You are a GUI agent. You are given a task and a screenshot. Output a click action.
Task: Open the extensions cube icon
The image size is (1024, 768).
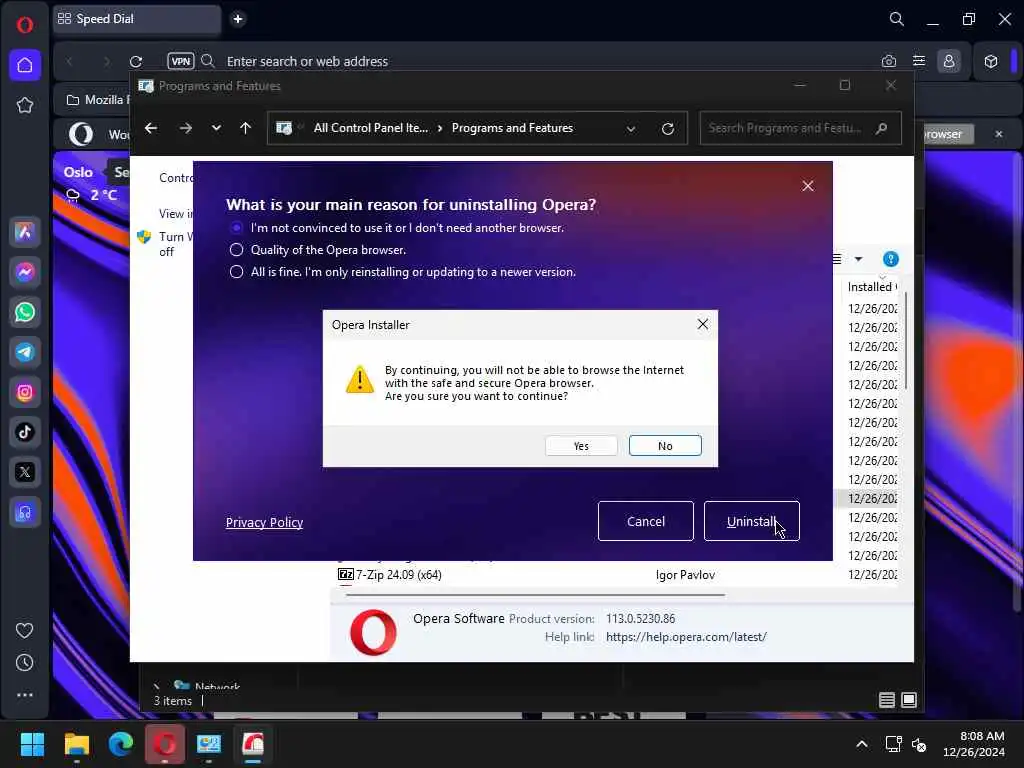point(991,61)
